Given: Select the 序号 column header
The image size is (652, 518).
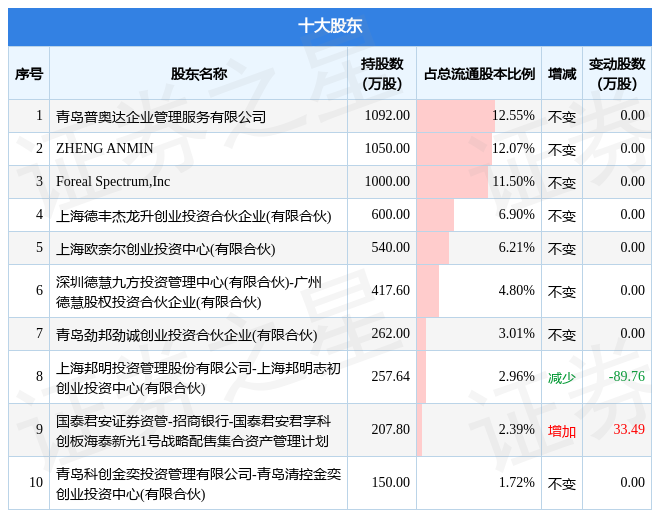Looking at the screenshot, I should pos(29,74).
